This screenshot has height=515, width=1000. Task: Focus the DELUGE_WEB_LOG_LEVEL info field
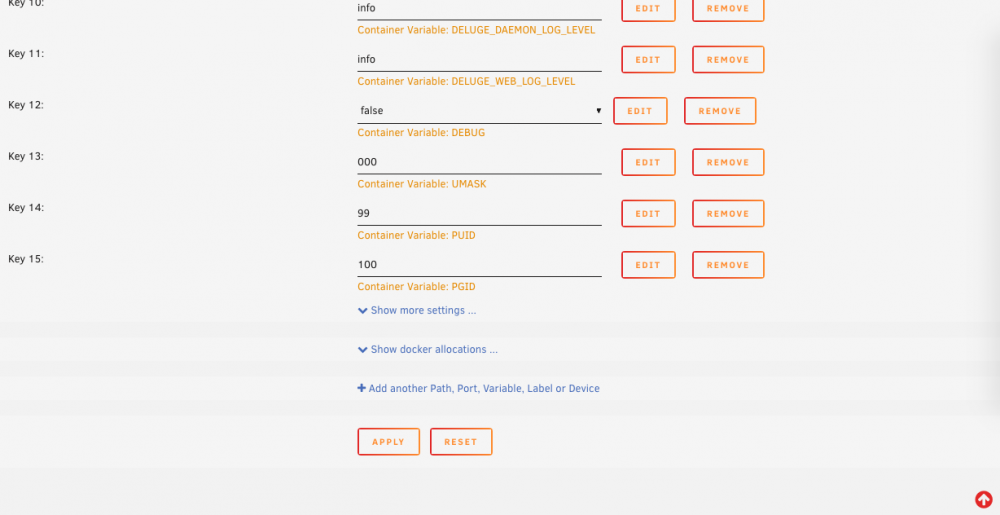(480, 59)
